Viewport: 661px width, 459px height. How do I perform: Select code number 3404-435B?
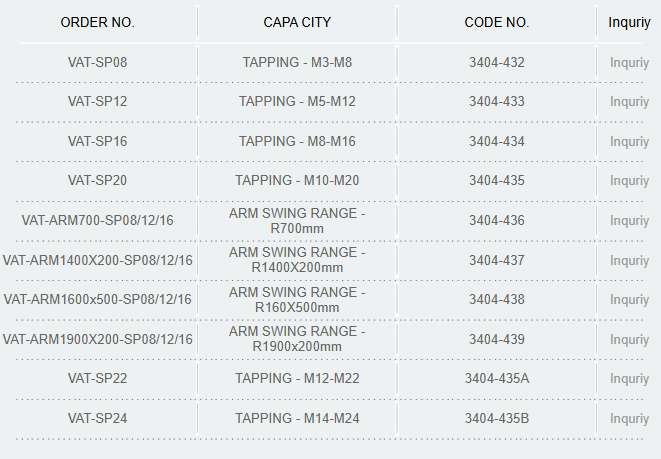(497, 419)
